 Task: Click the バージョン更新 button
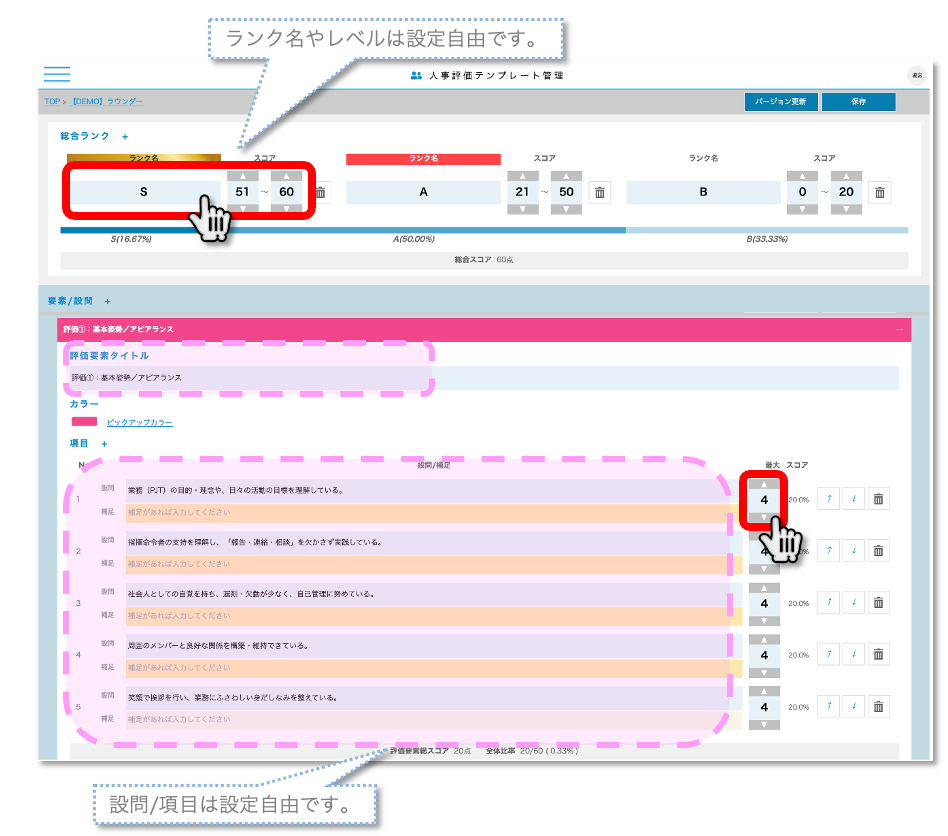click(x=781, y=102)
